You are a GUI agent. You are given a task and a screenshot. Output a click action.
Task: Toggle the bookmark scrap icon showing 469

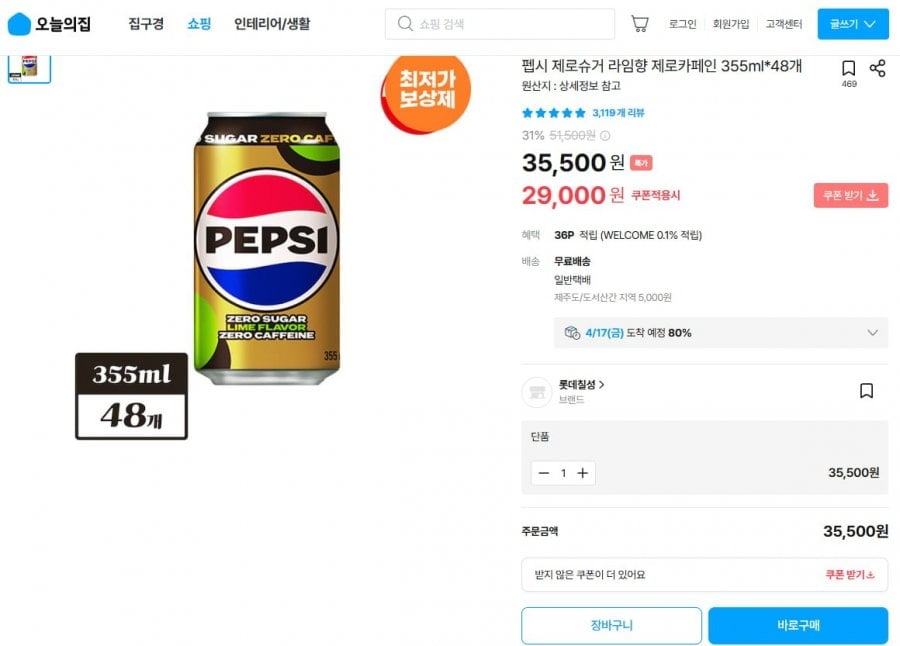(x=849, y=68)
